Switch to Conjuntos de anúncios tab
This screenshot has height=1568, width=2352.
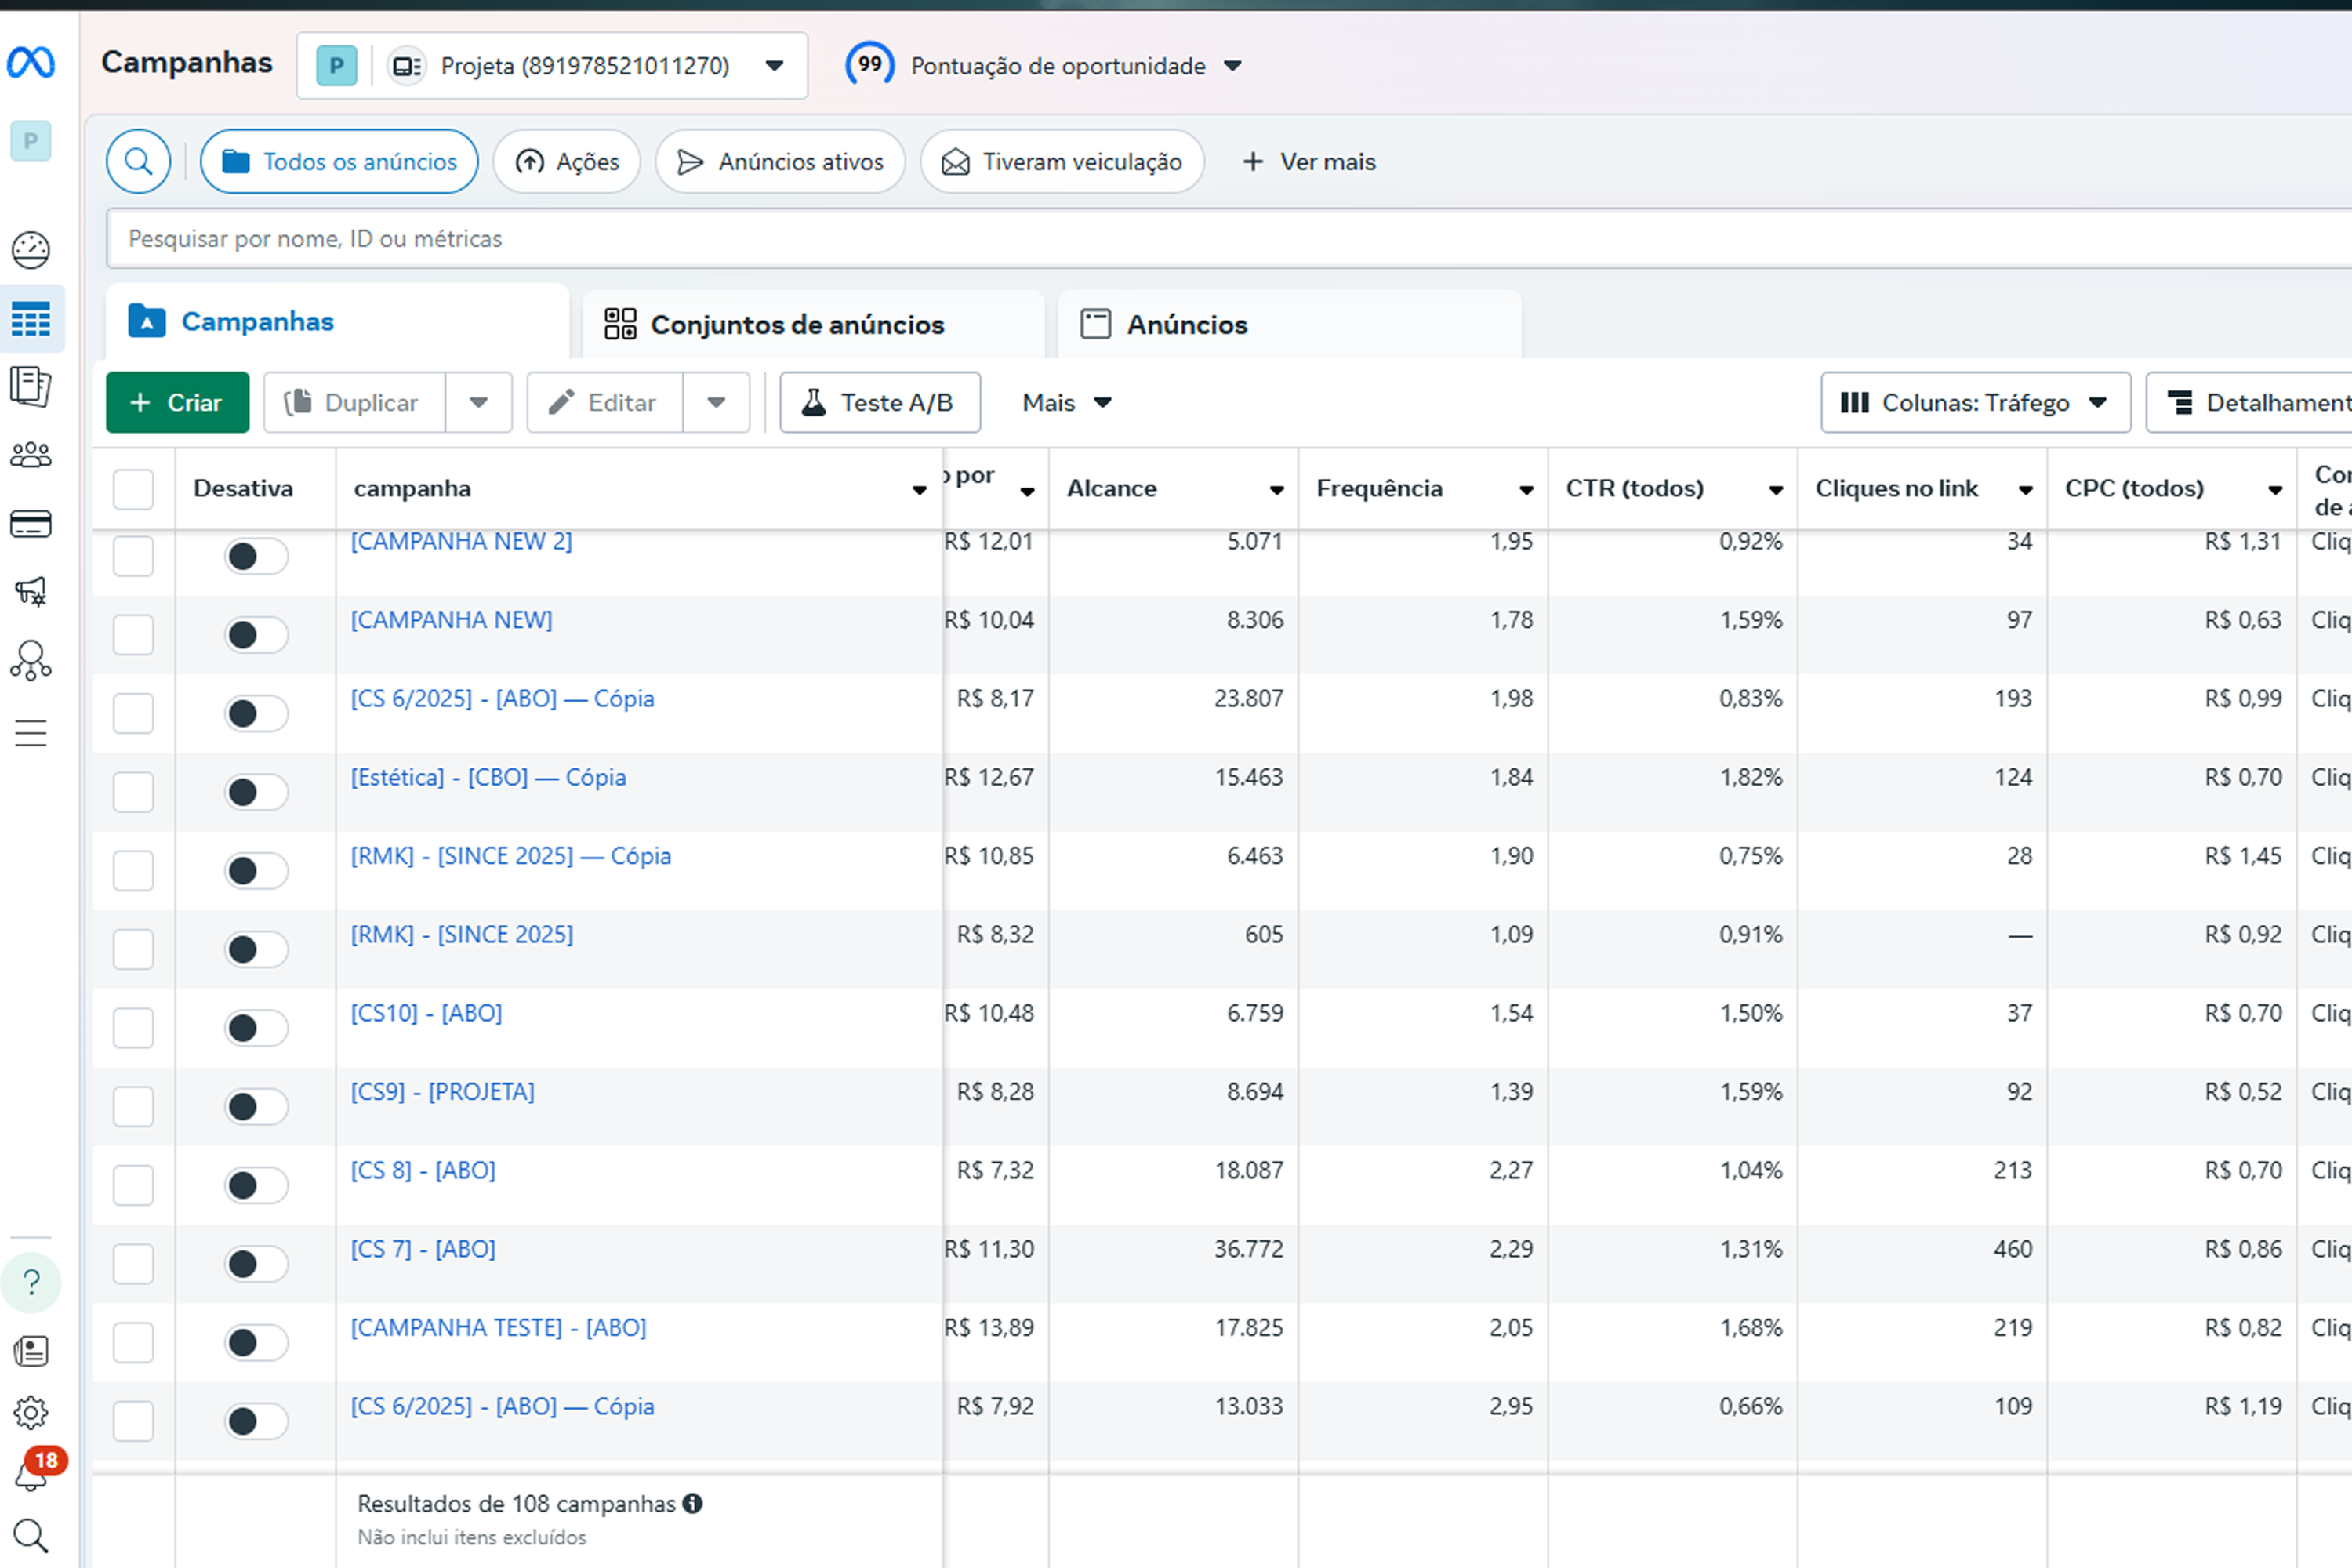click(813, 324)
